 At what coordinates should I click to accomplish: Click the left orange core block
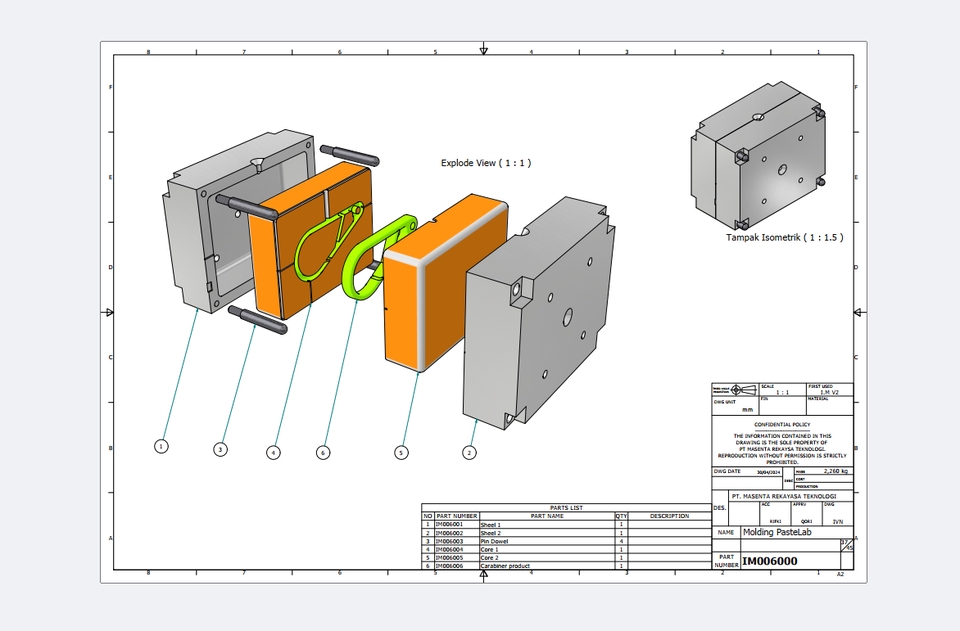[311, 241]
